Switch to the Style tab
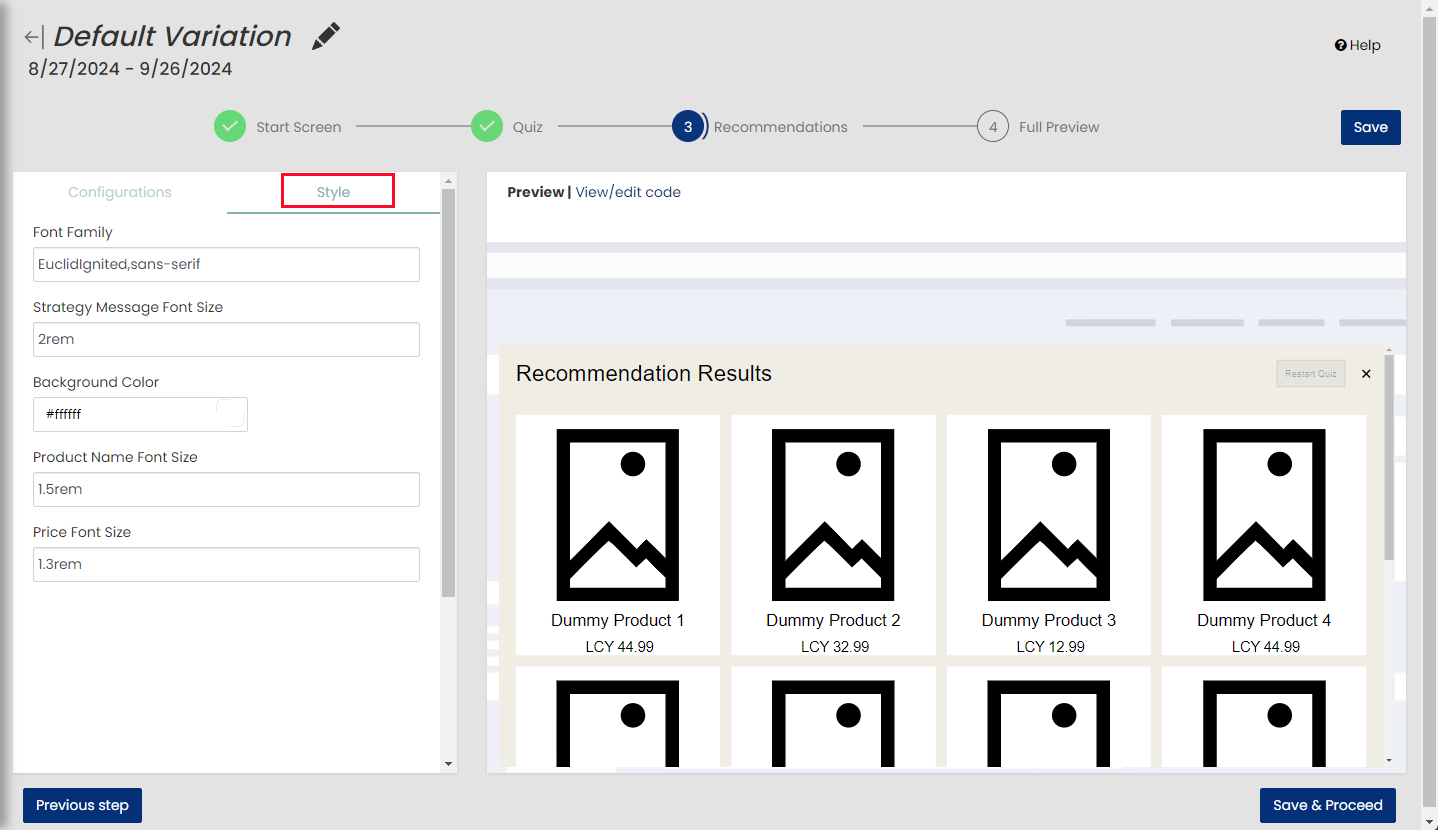Viewport: 1438px width, 830px height. (x=334, y=192)
